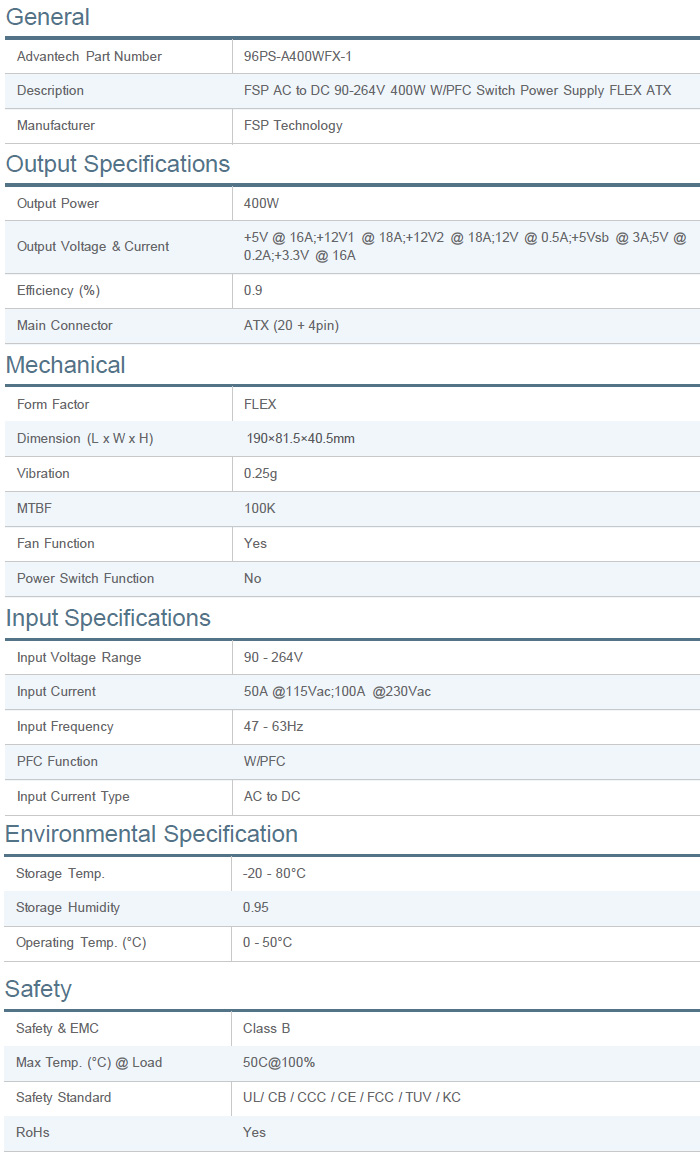This screenshot has height=1154, width=700.
Task: Click the Environmental Specification heading
Action: click(151, 834)
